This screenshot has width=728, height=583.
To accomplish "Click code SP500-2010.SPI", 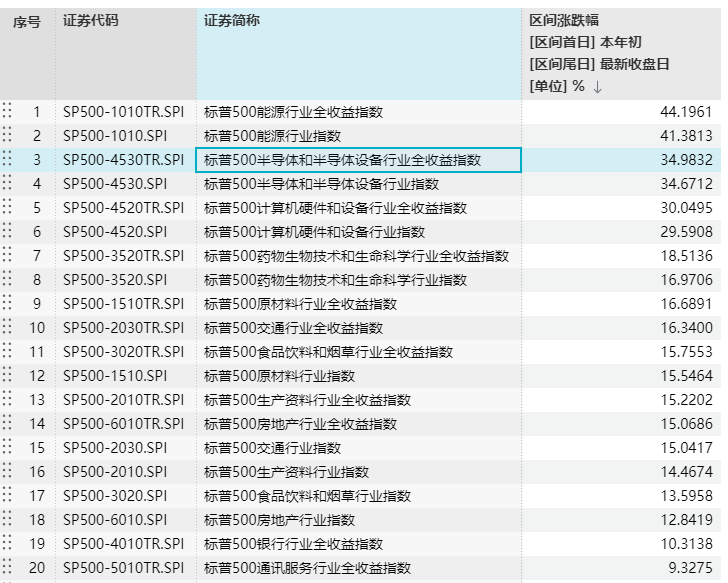I will (x=115, y=472).
